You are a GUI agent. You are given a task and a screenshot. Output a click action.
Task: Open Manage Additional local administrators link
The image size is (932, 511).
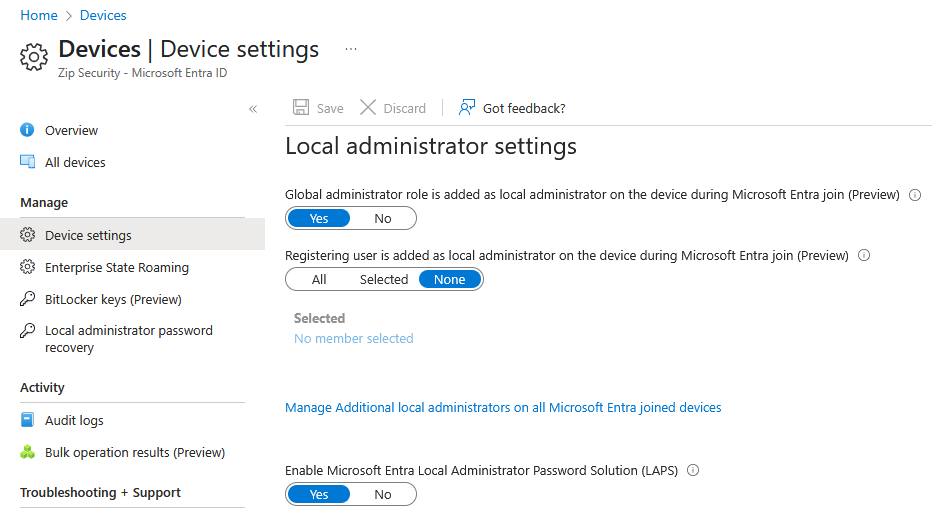click(503, 408)
